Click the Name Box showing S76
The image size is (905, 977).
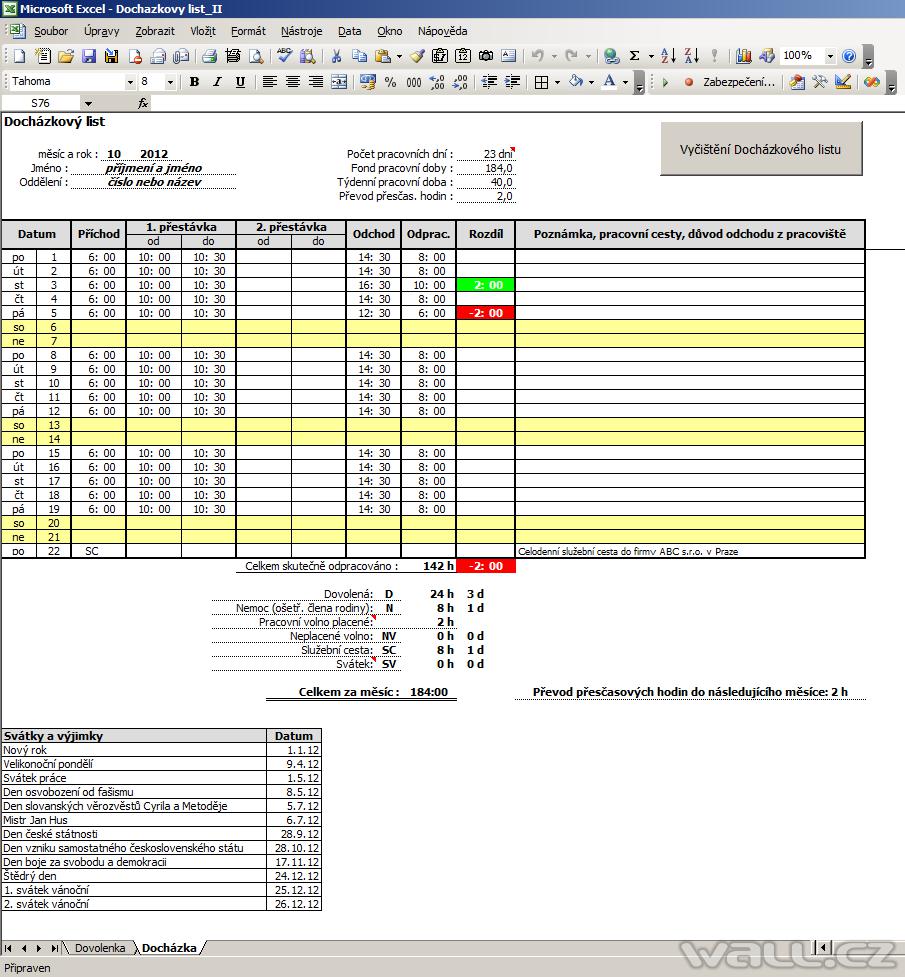[41, 103]
